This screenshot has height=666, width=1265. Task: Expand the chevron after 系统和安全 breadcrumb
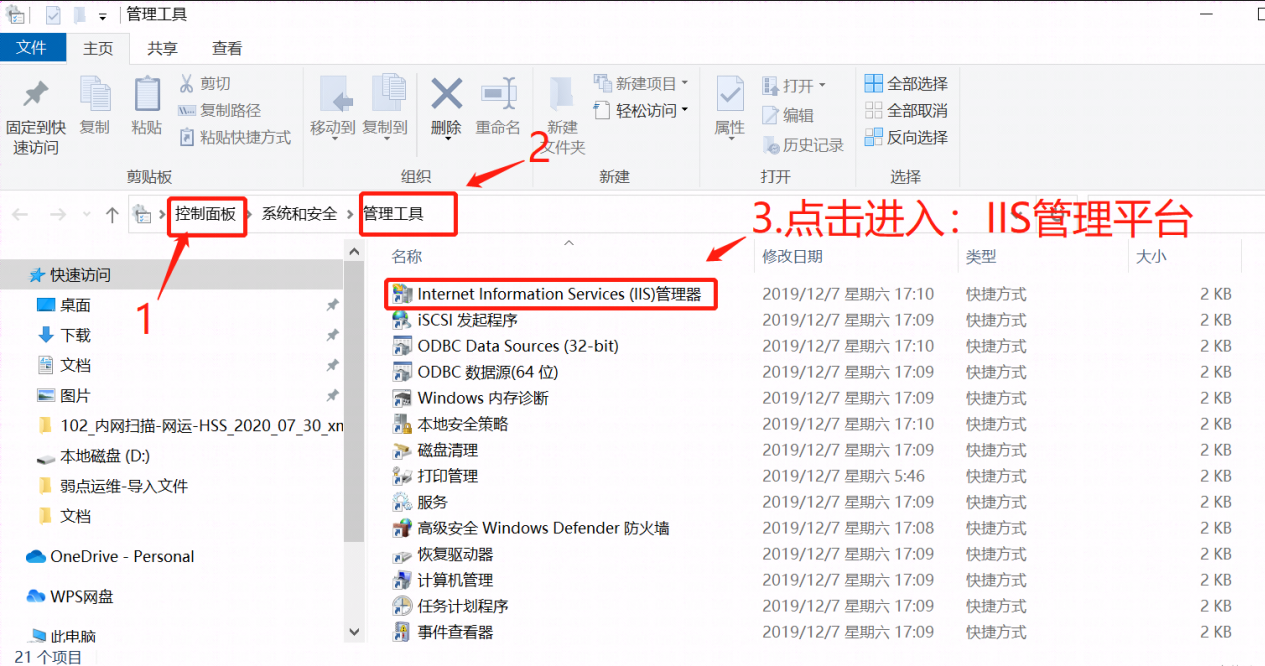[x=350, y=214]
